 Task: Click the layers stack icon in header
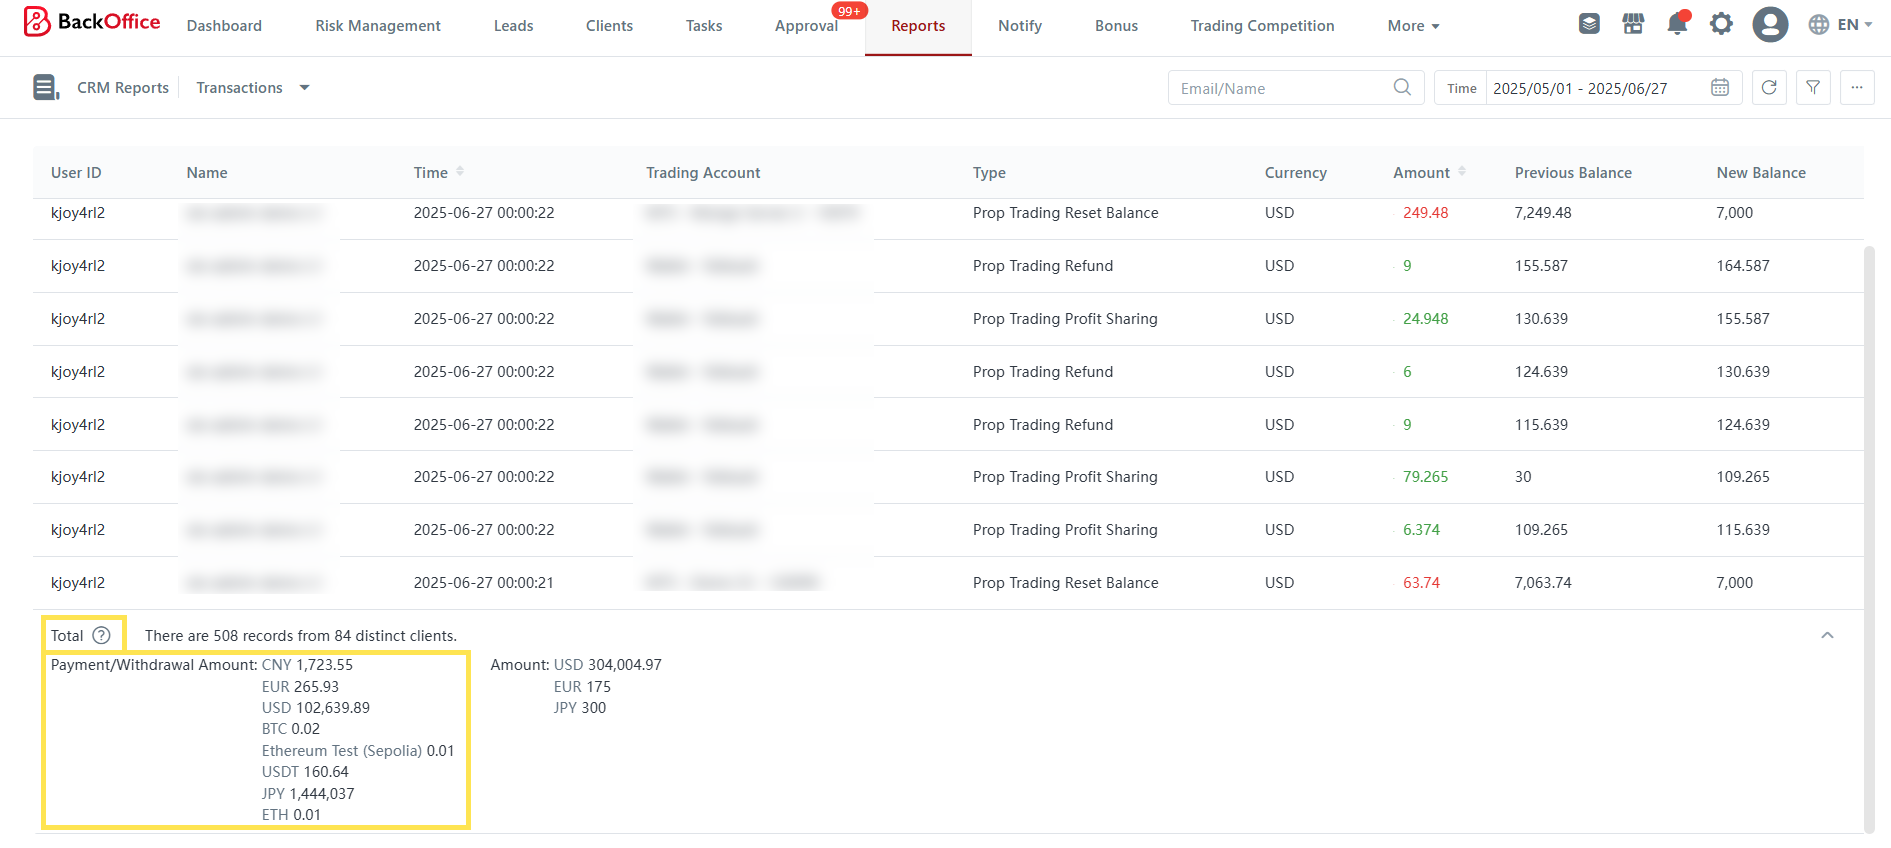pyautogui.click(x=1589, y=24)
